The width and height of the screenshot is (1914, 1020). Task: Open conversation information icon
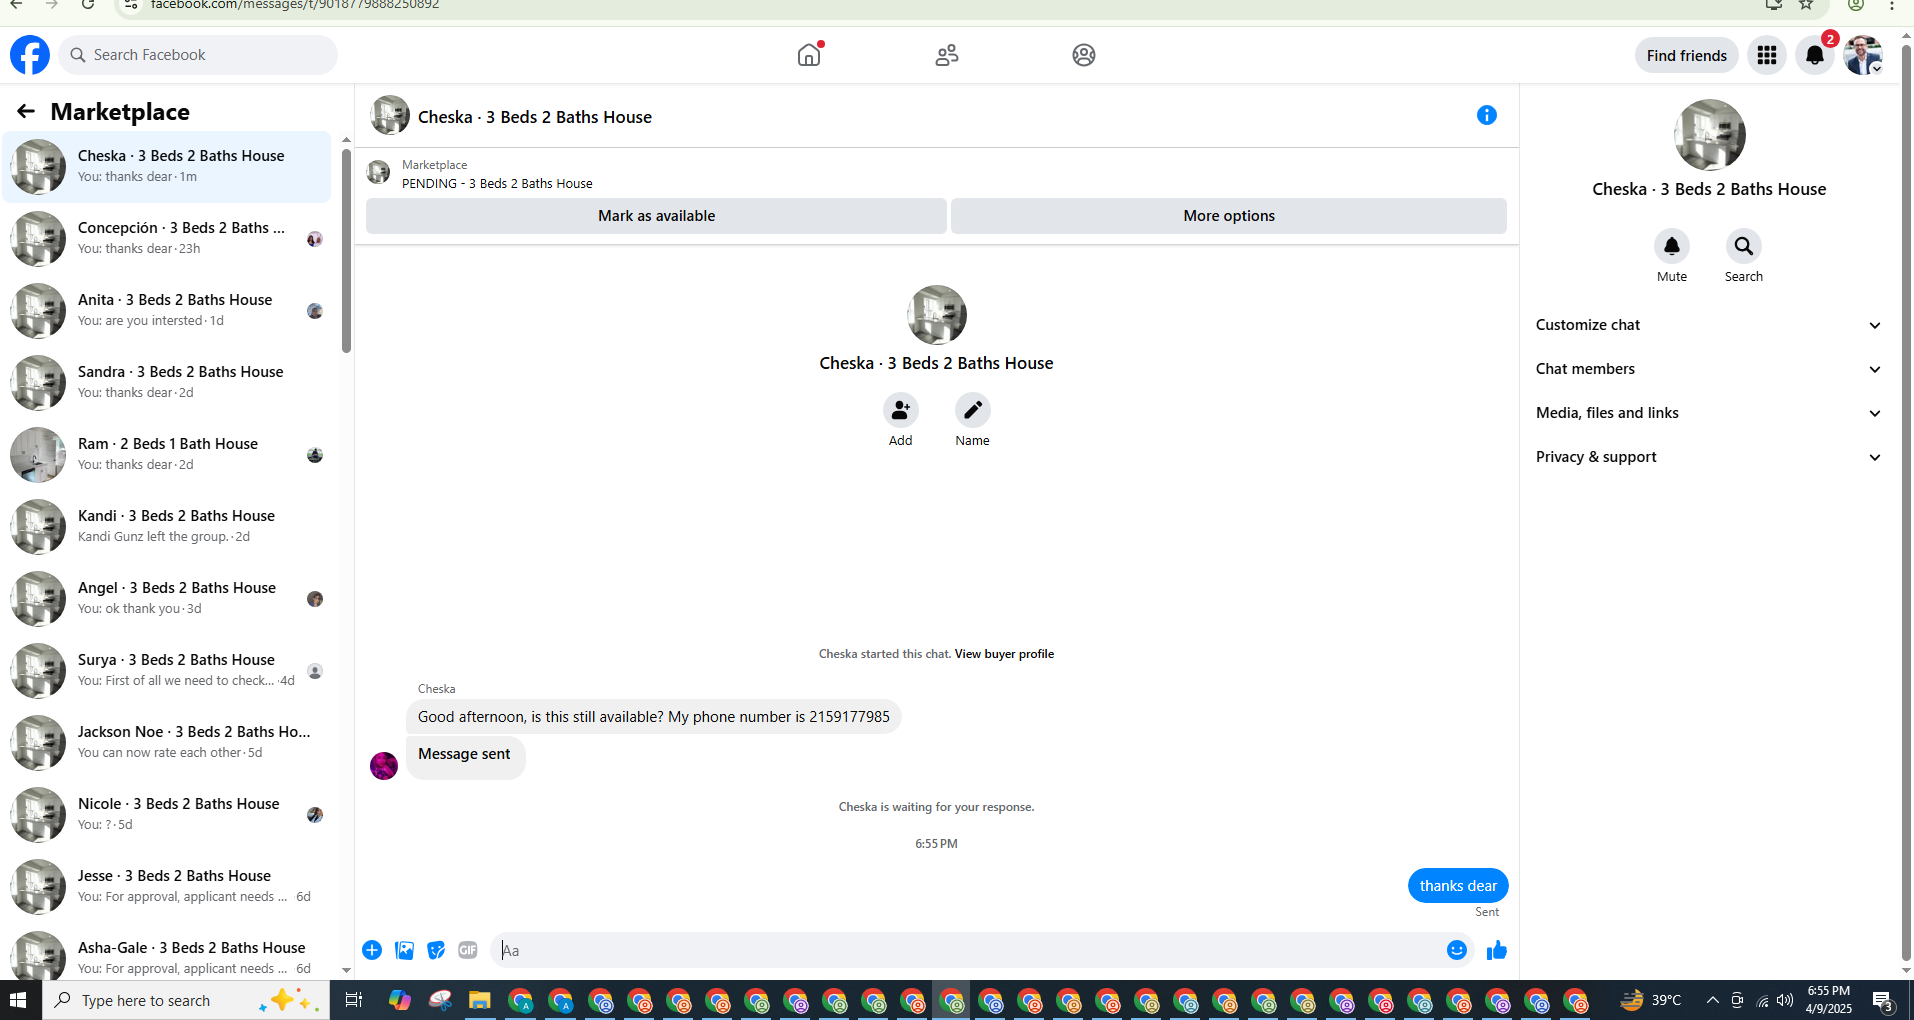tap(1487, 115)
